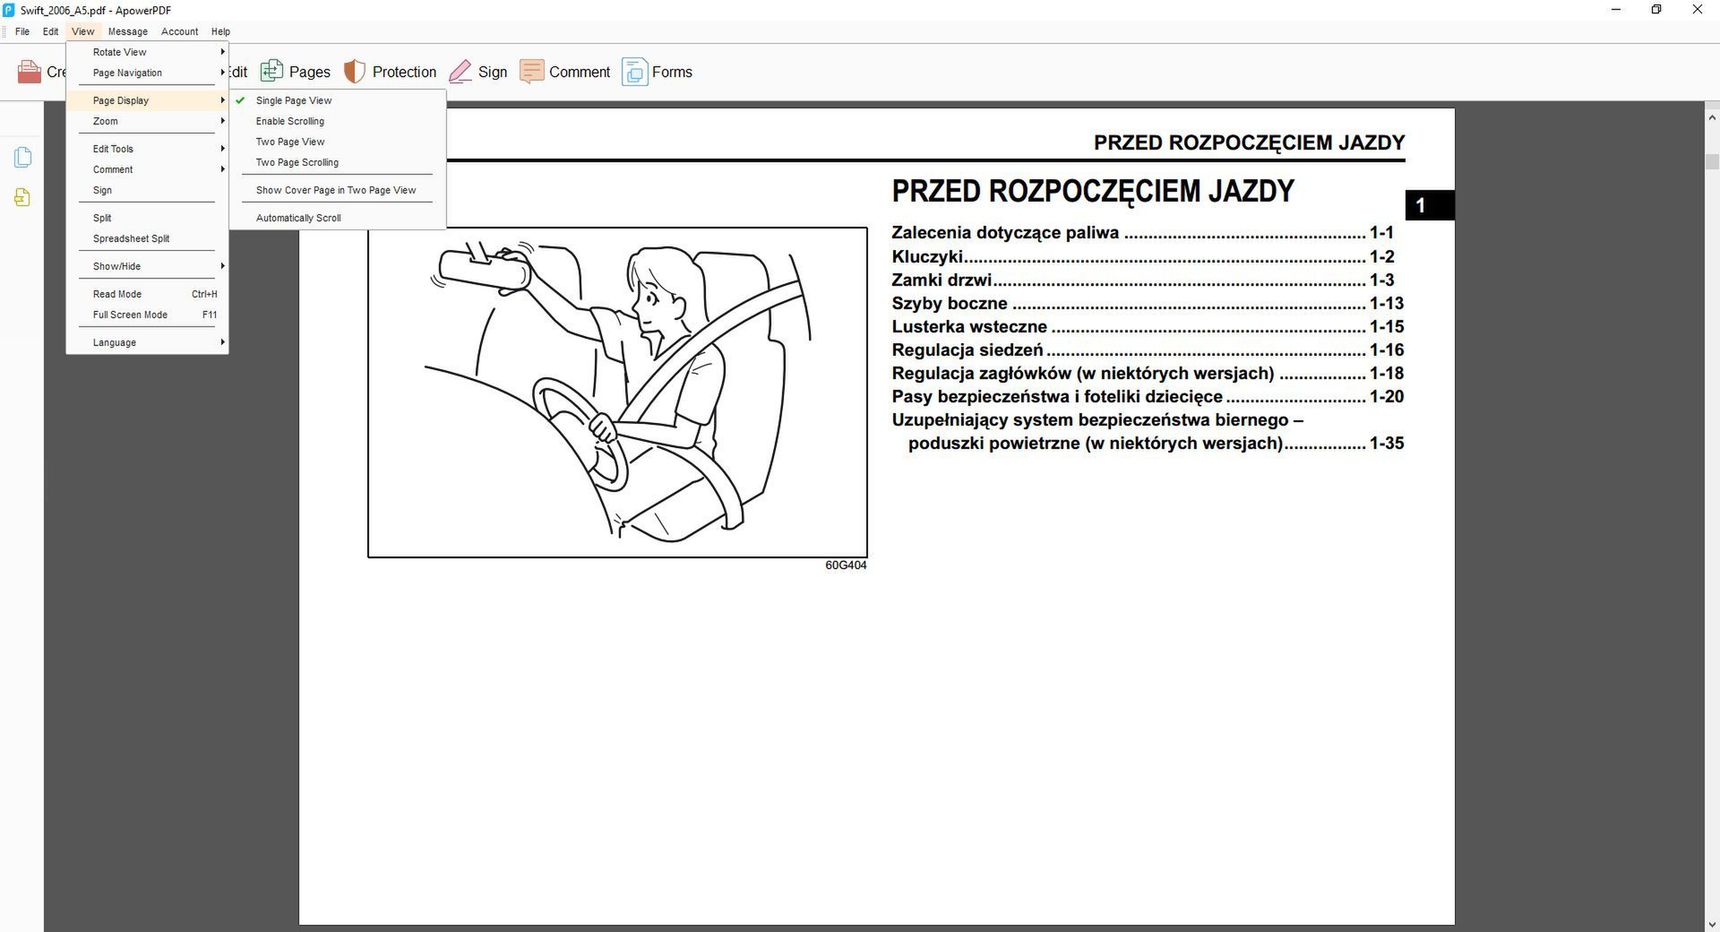Open the Pages toolbar icon

[271, 71]
